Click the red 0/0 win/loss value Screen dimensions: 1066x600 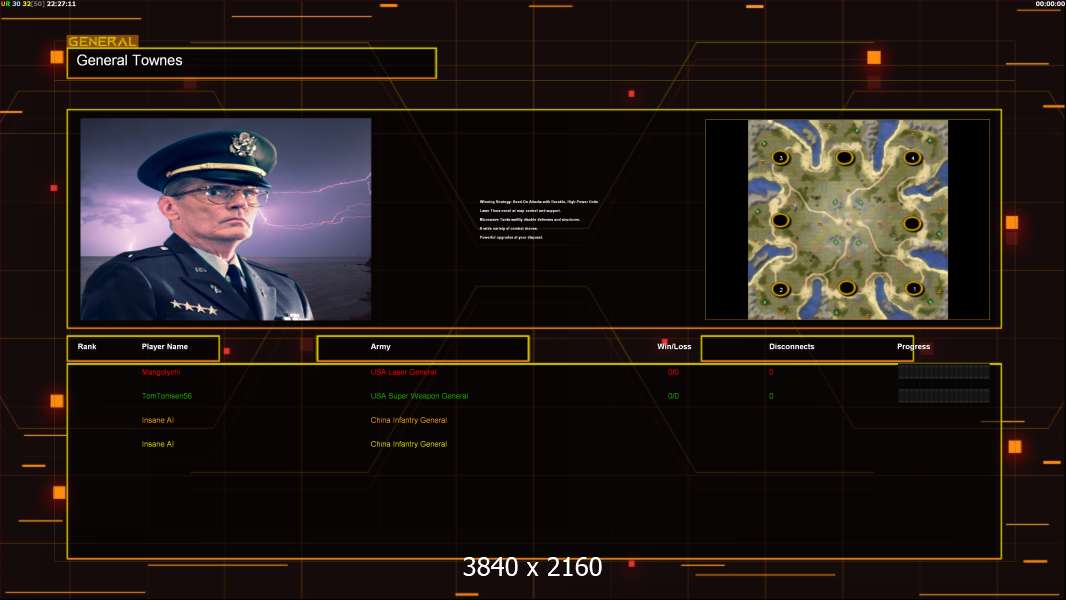pyautogui.click(x=673, y=372)
